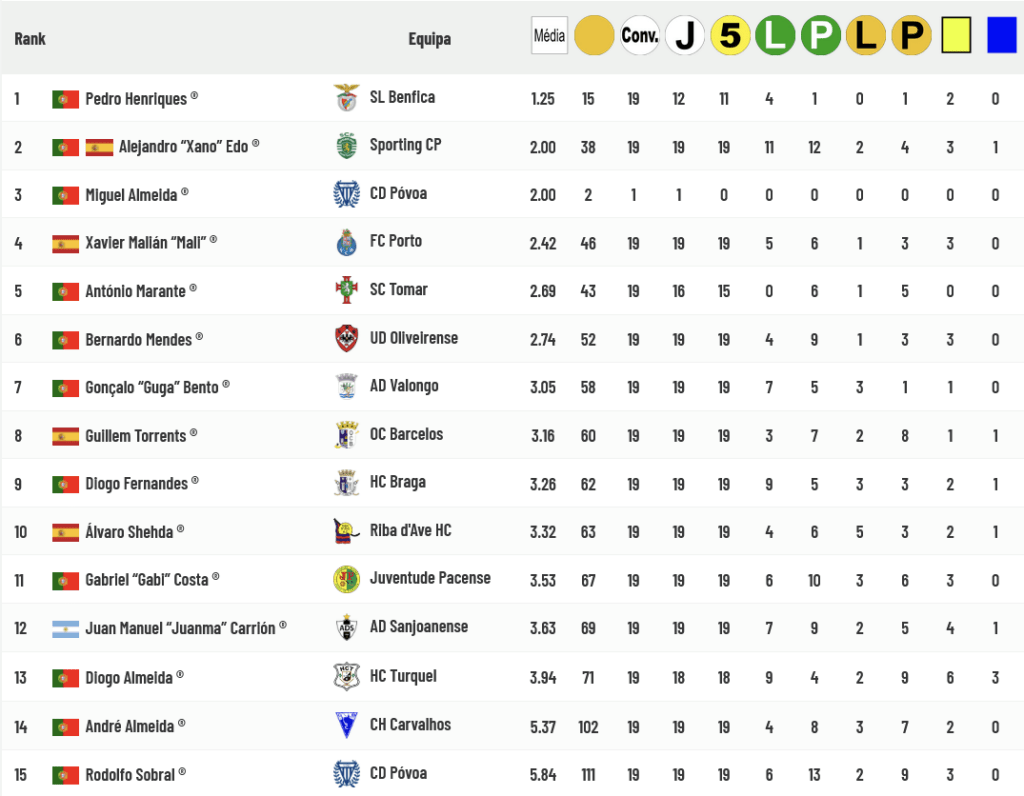
Task: Open the OC Barcelos team link
Action: point(406,434)
